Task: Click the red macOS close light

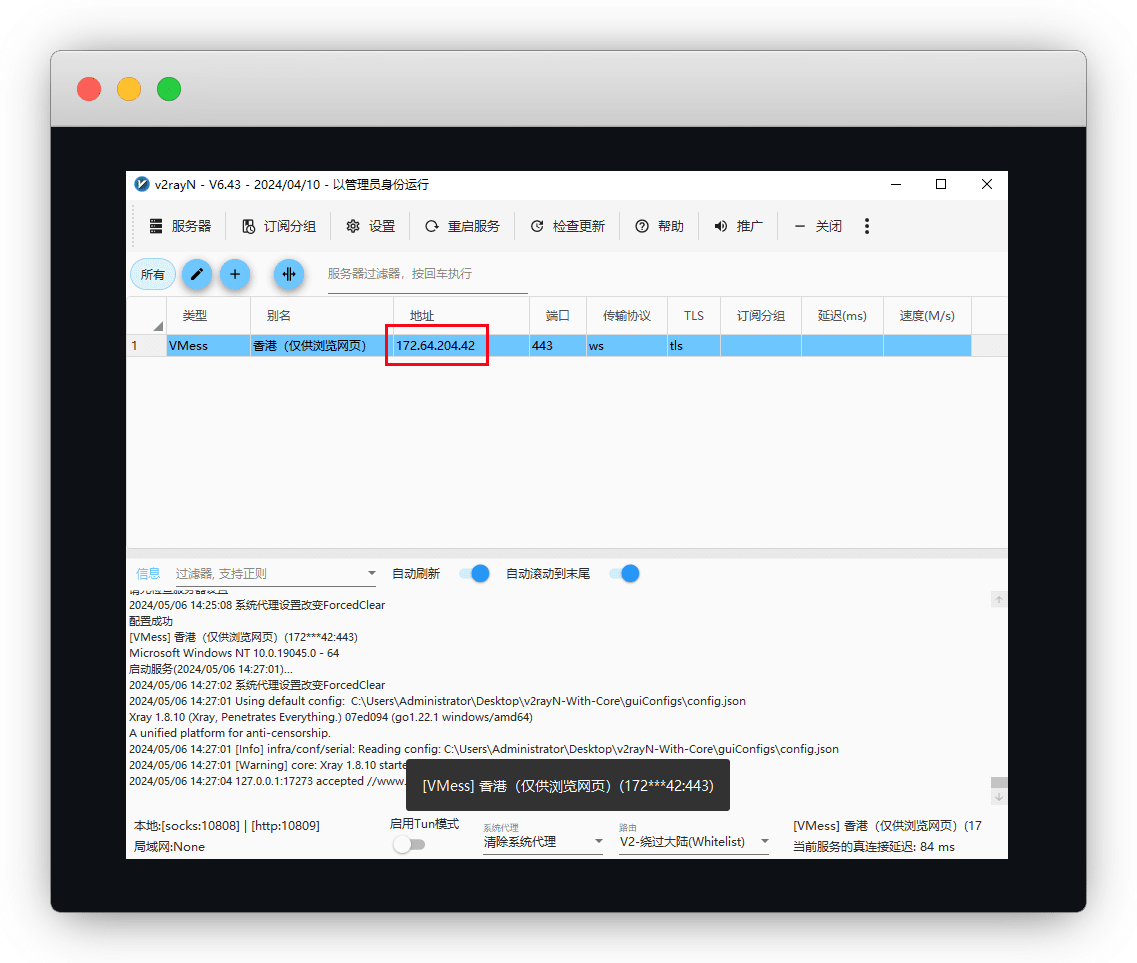Action: pyautogui.click(x=89, y=89)
